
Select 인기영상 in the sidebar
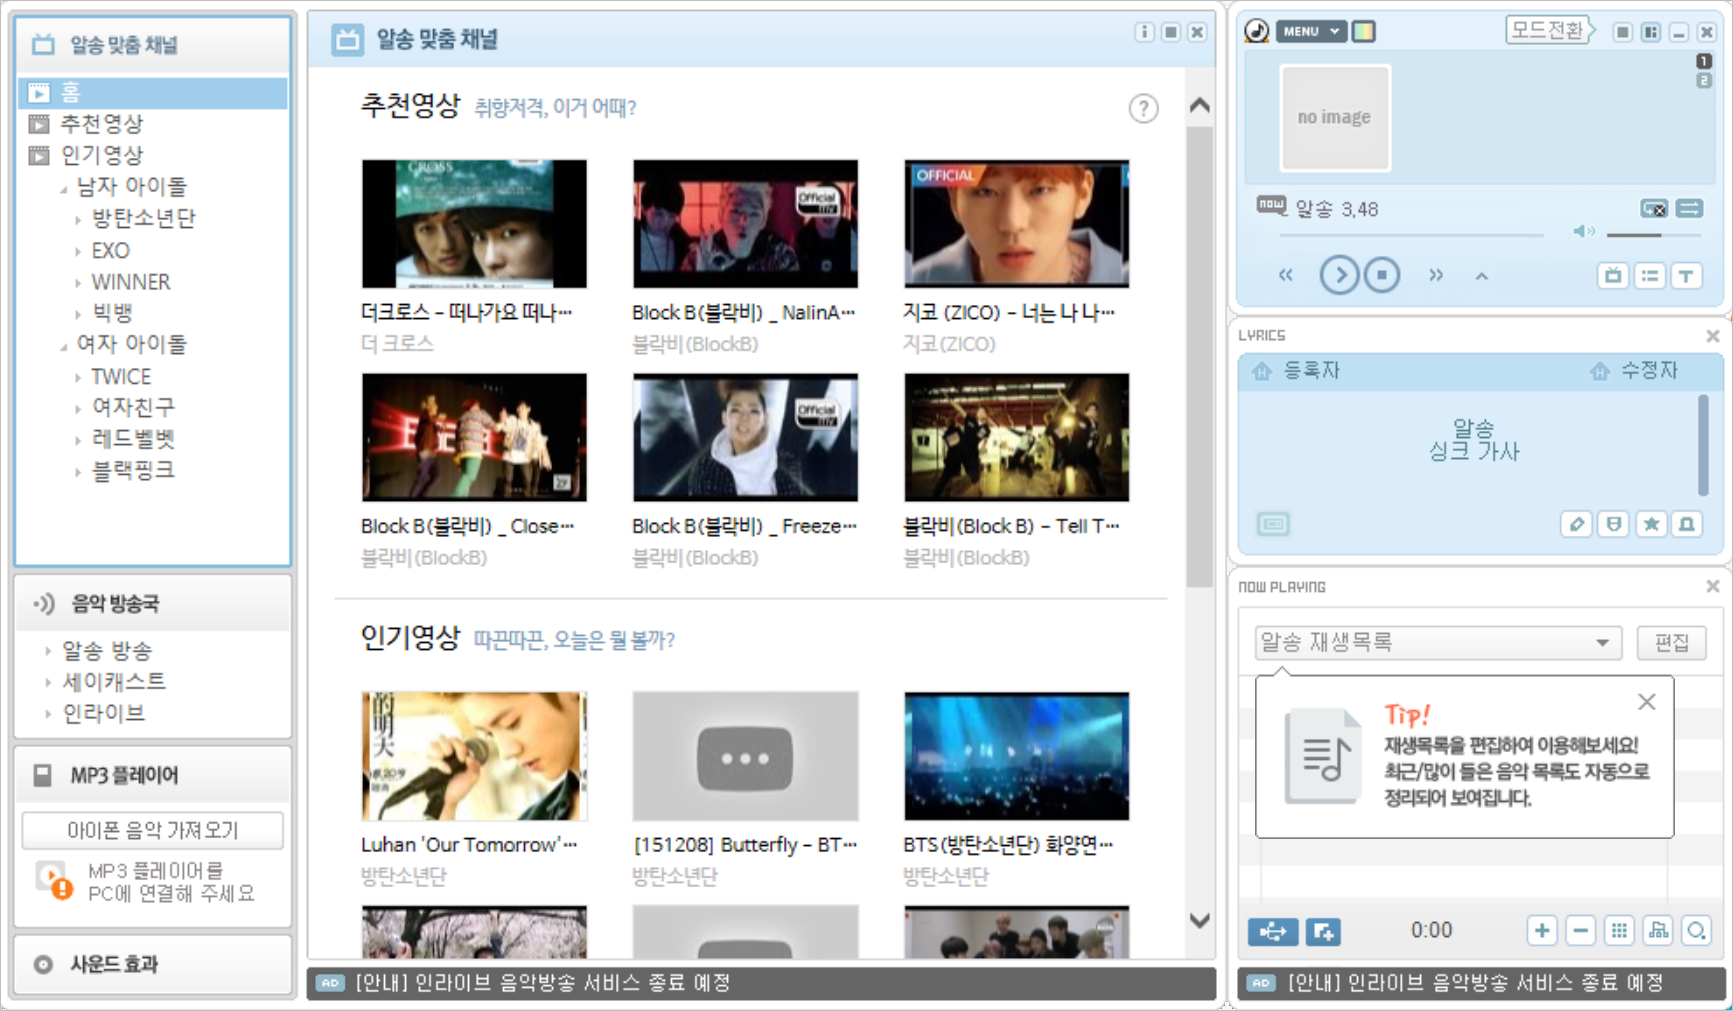point(101,155)
